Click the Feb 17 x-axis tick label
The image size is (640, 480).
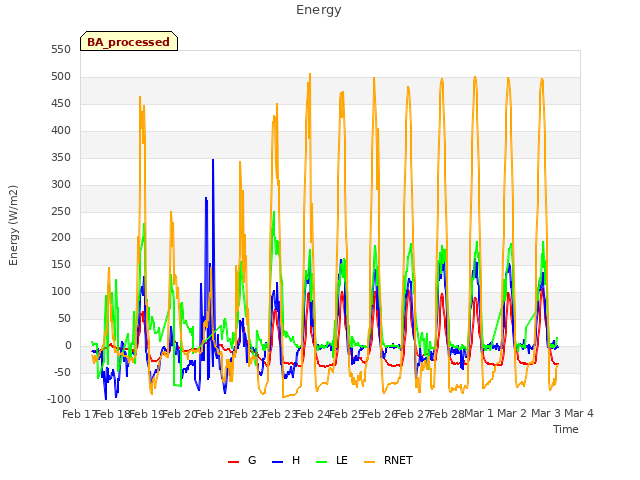coord(79,414)
